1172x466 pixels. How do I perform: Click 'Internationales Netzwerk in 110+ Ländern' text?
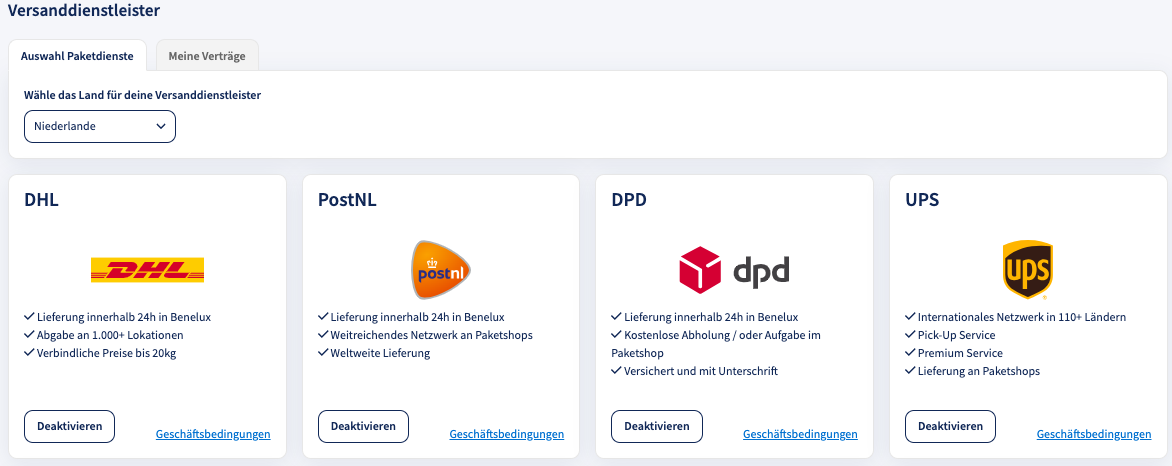(x=1022, y=317)
